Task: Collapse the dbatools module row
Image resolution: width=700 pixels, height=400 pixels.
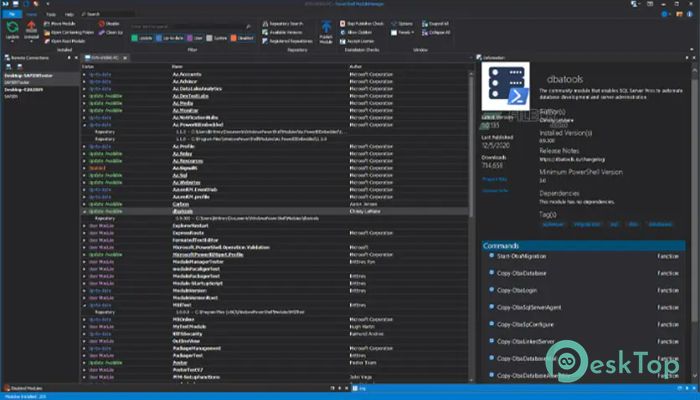Action: coord(84,211)
